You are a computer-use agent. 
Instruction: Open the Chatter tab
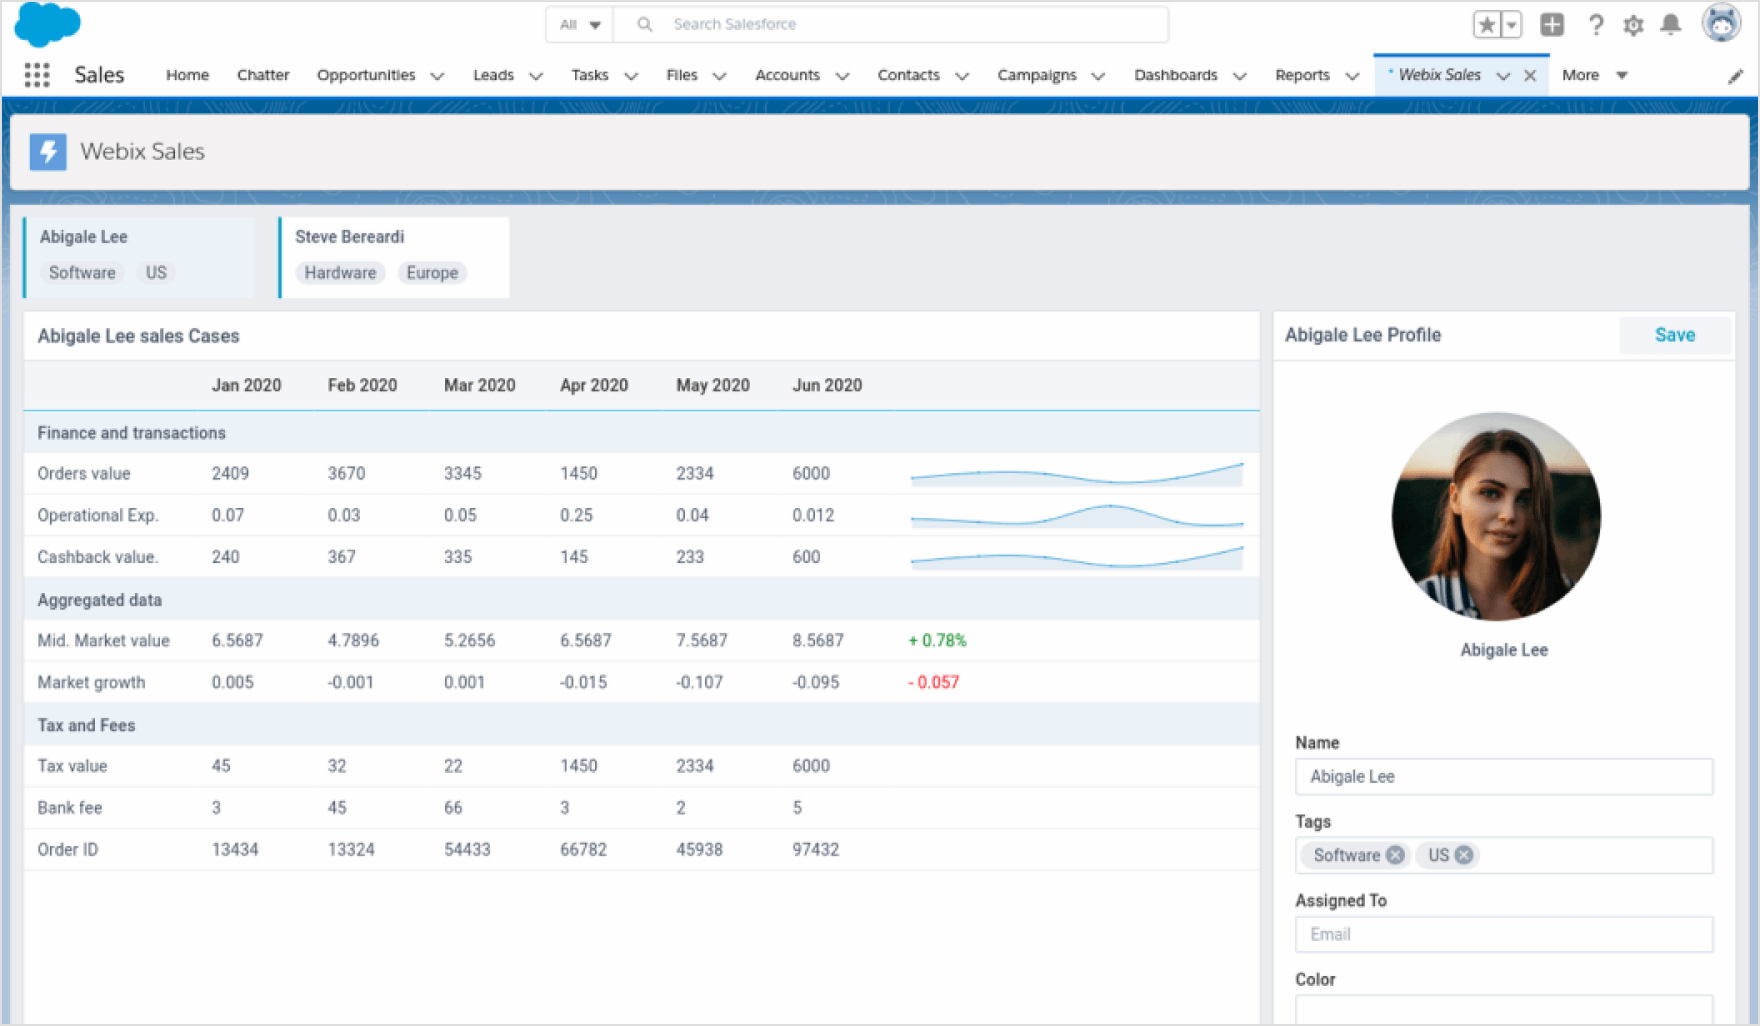tap(263, 75)
